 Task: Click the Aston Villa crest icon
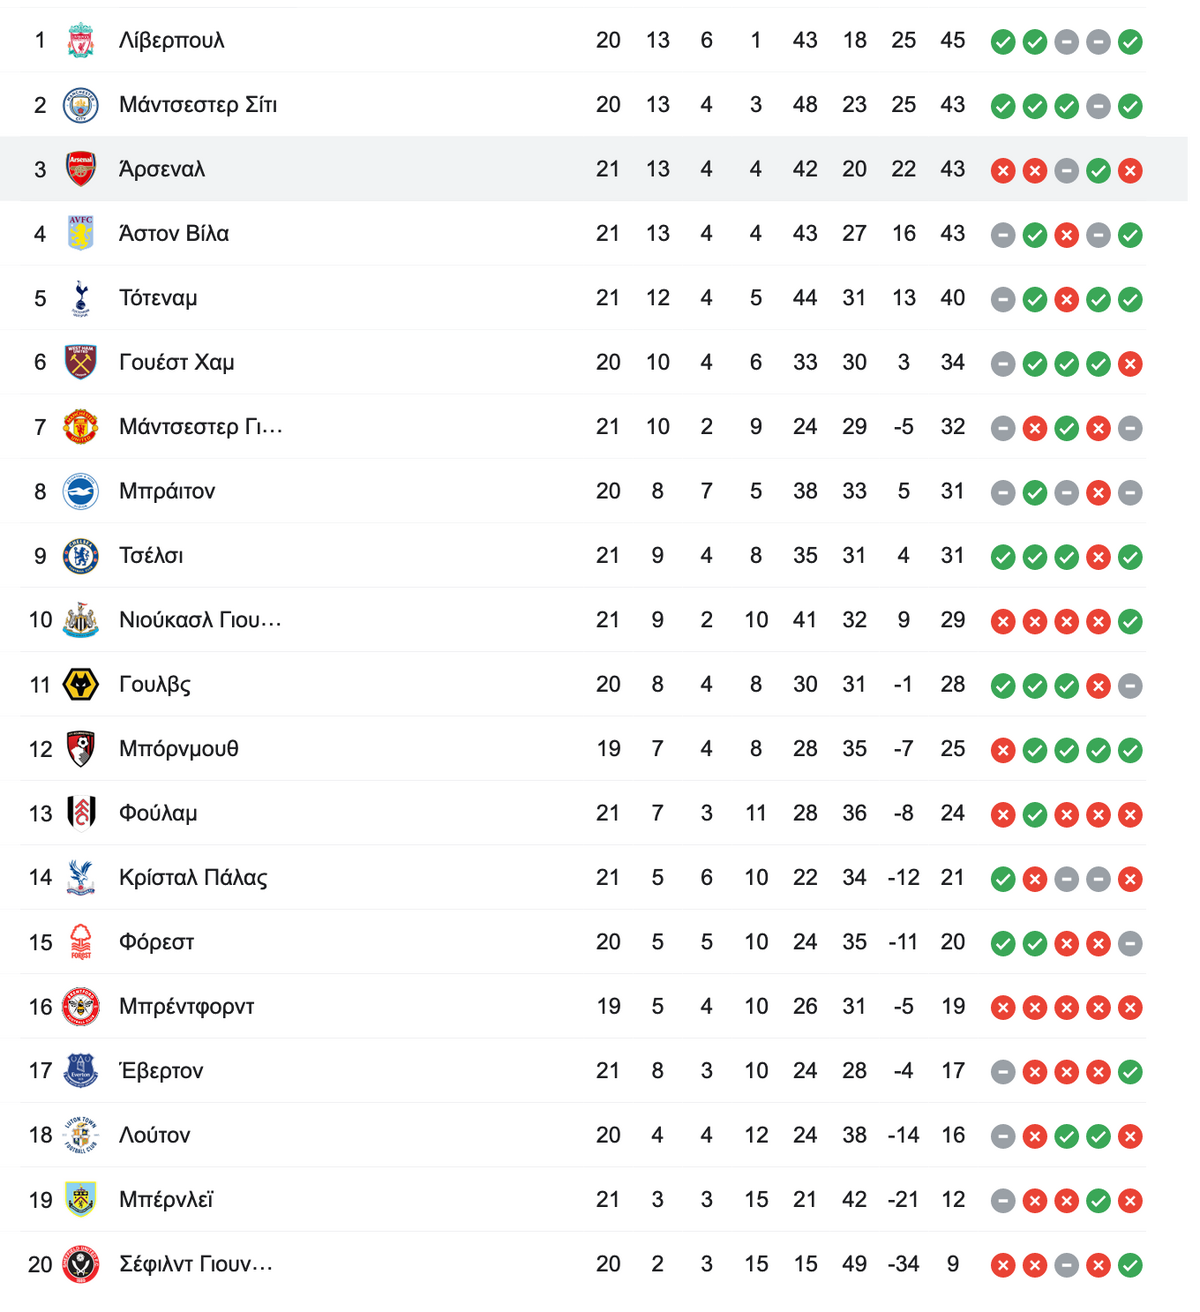click(x=81, y=234)
